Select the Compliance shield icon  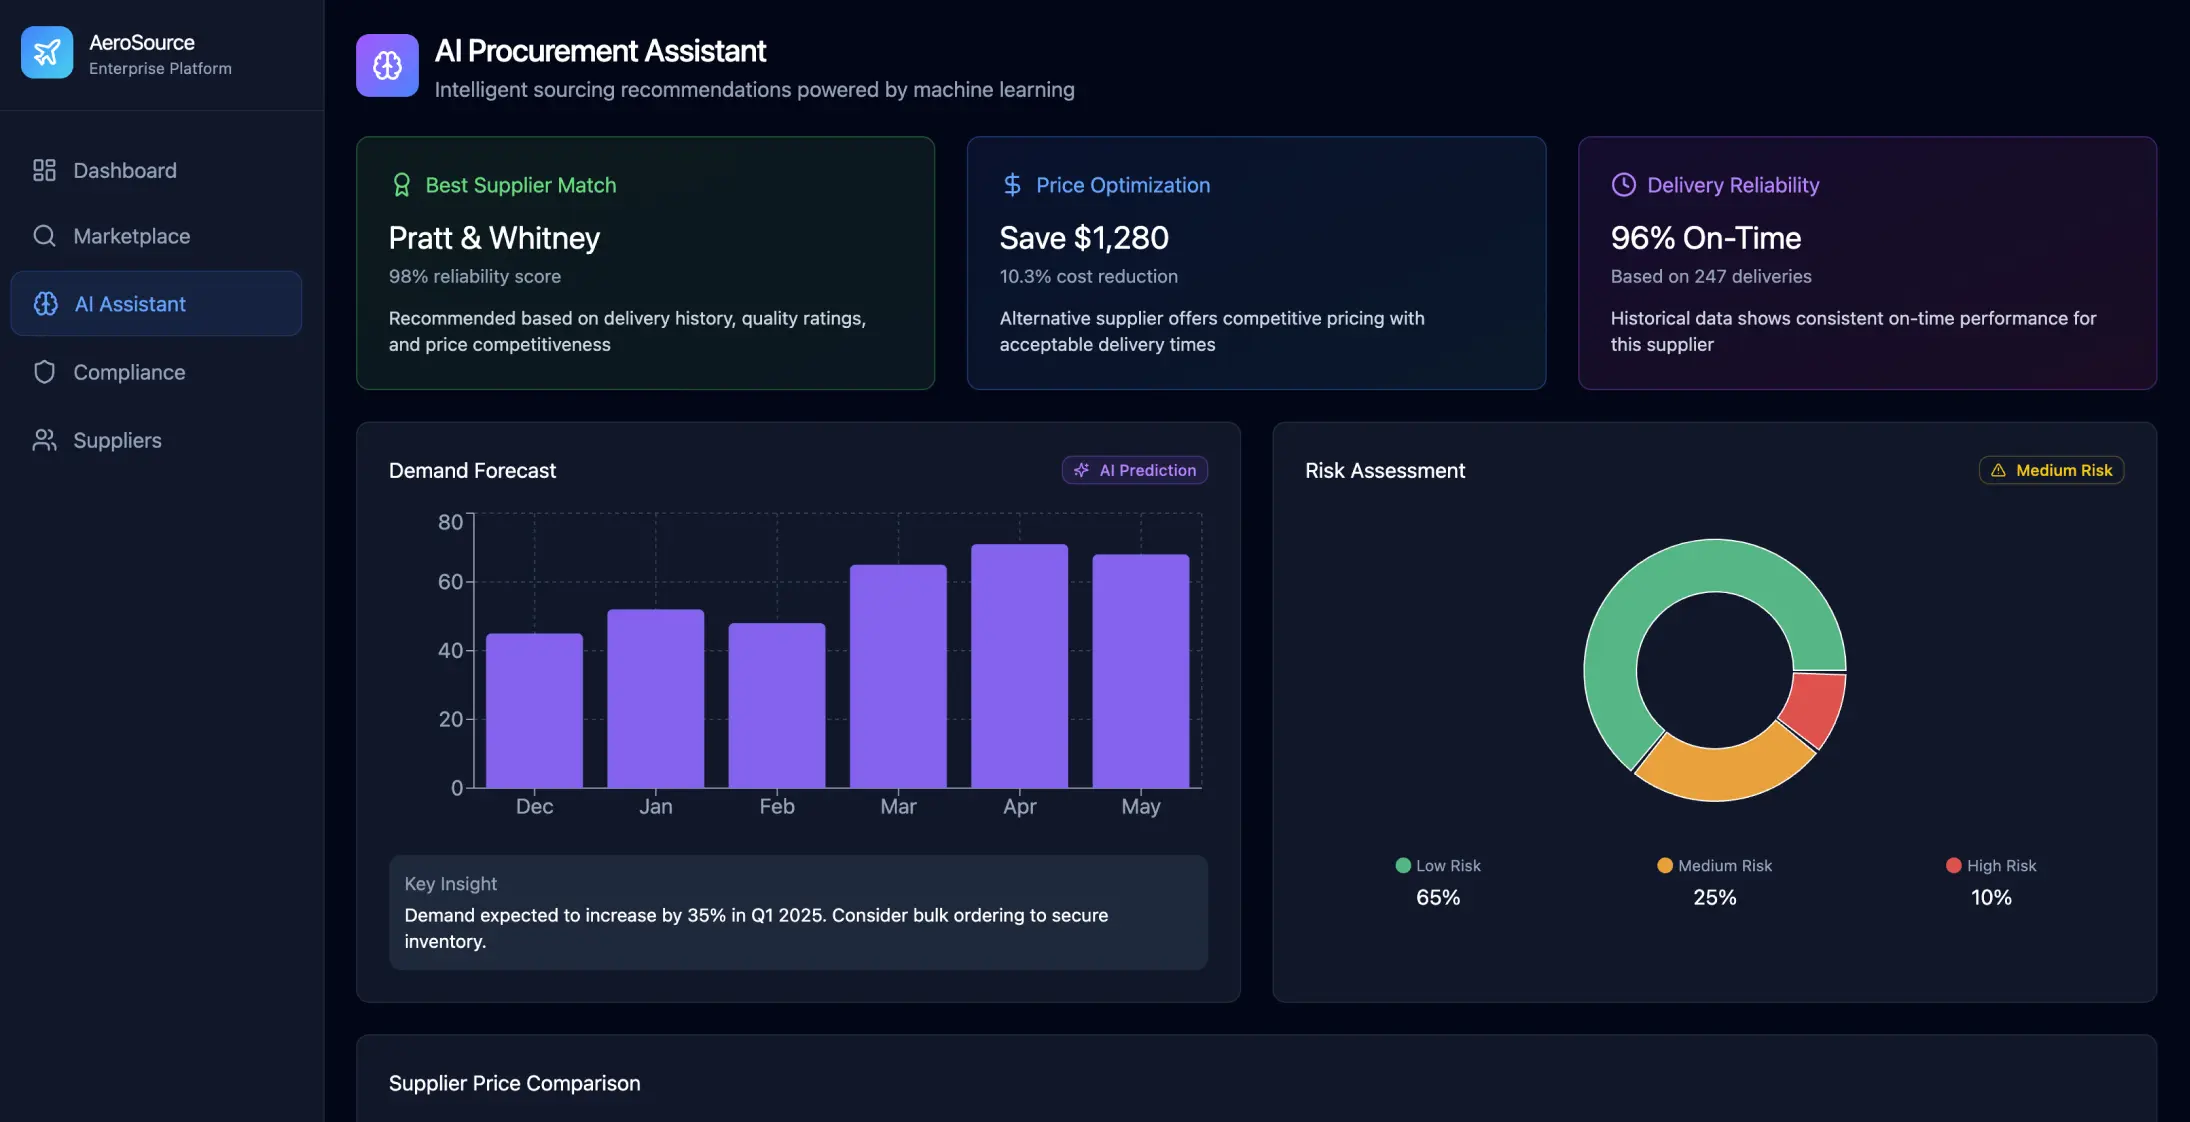(44, 371)
